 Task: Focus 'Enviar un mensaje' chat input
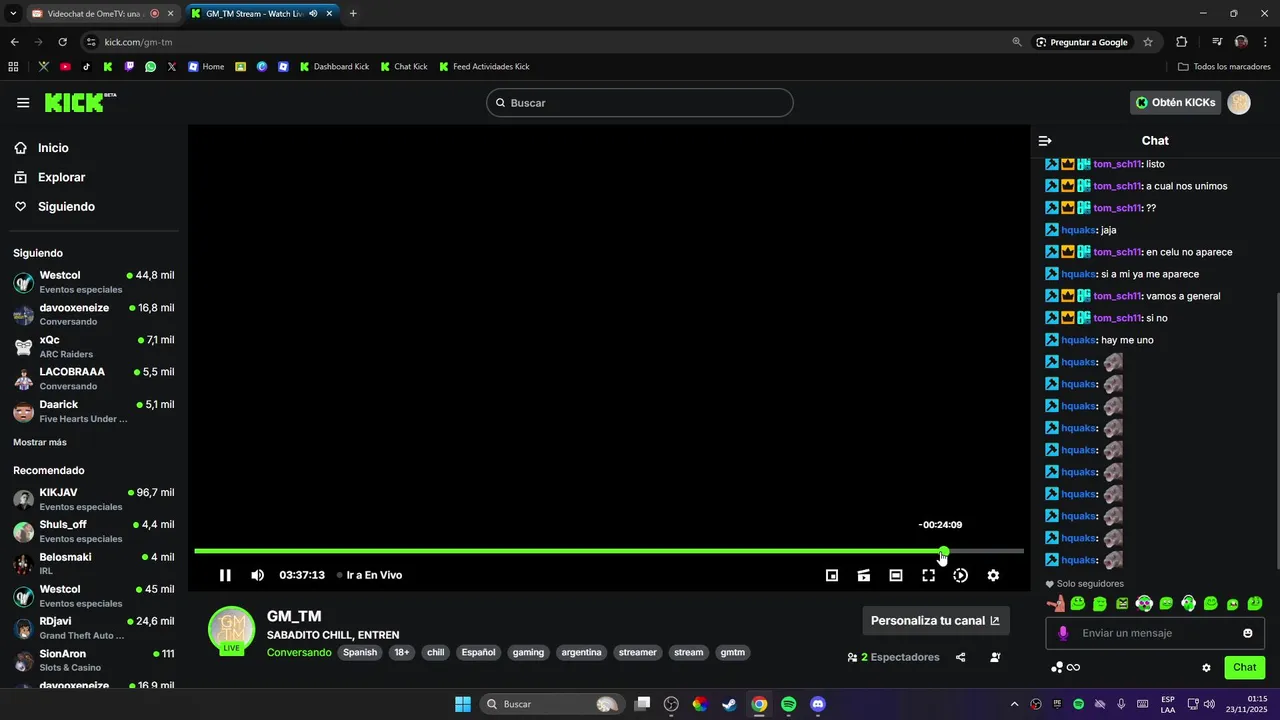[1155, 633]
